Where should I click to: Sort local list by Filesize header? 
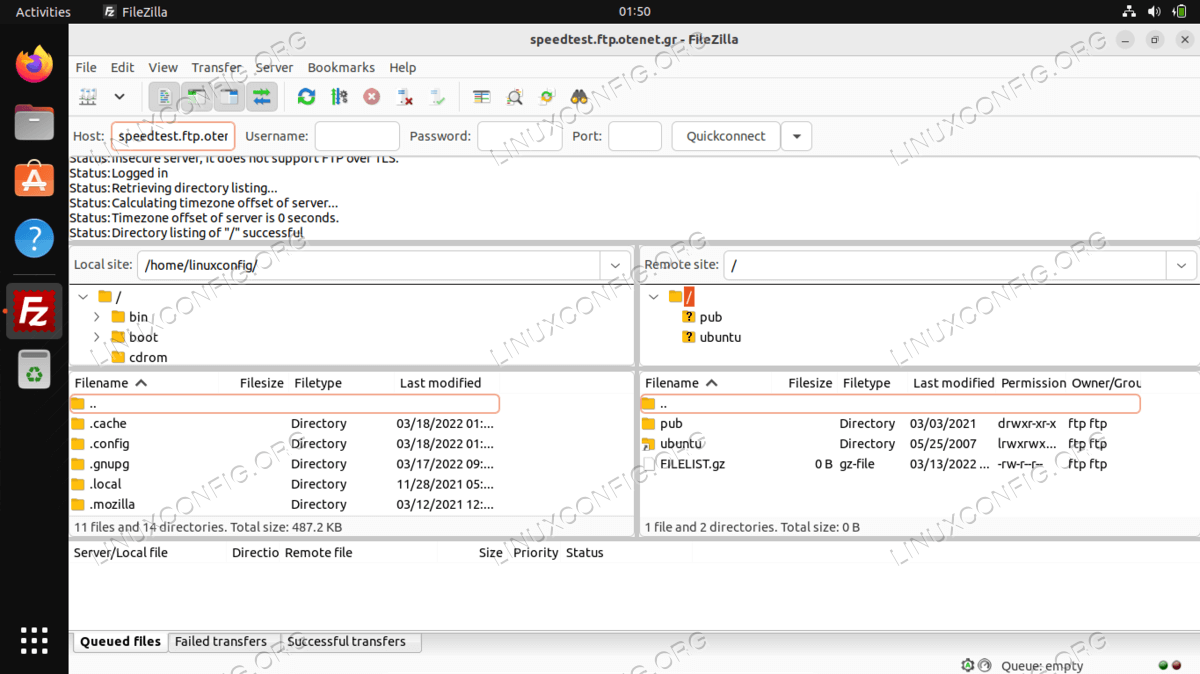coord(262,383)
